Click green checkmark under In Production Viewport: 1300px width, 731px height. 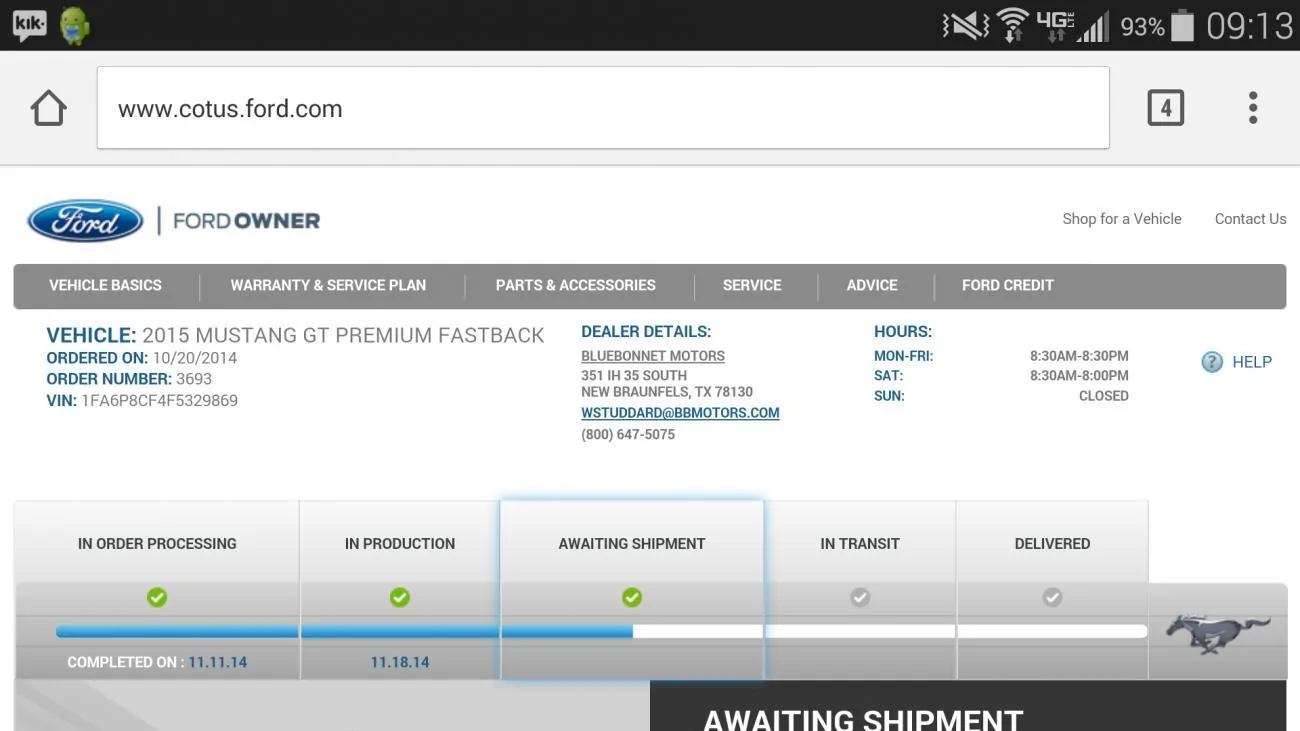click(x=400, y=597)
